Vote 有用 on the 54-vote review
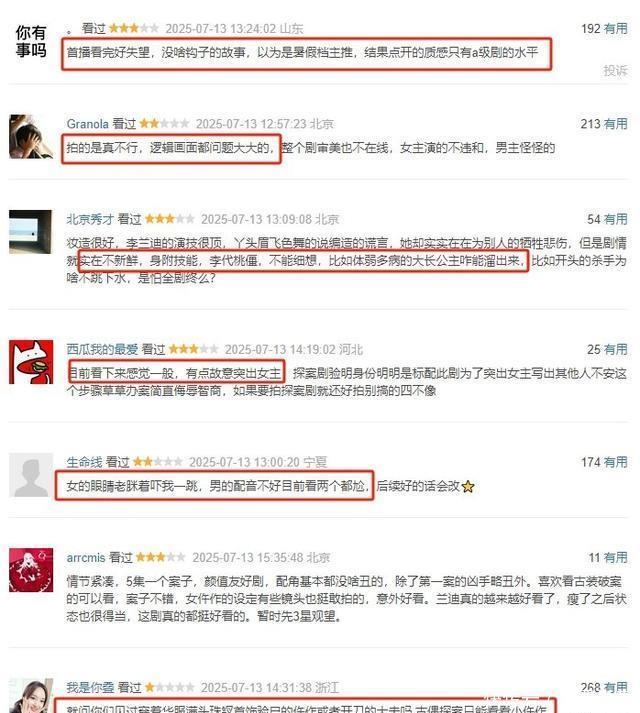Screen dimensions: 640x713 point(616,219)
